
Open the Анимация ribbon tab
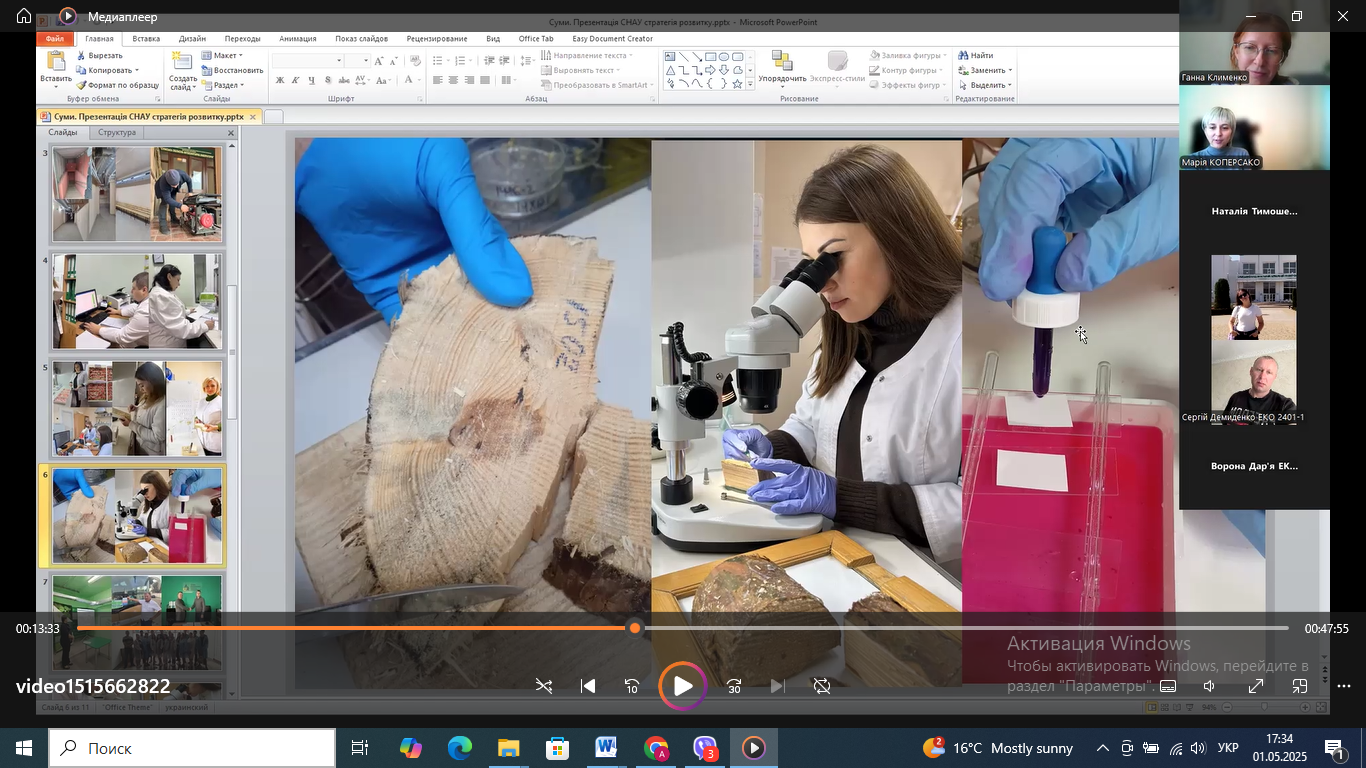coord(297,39)
